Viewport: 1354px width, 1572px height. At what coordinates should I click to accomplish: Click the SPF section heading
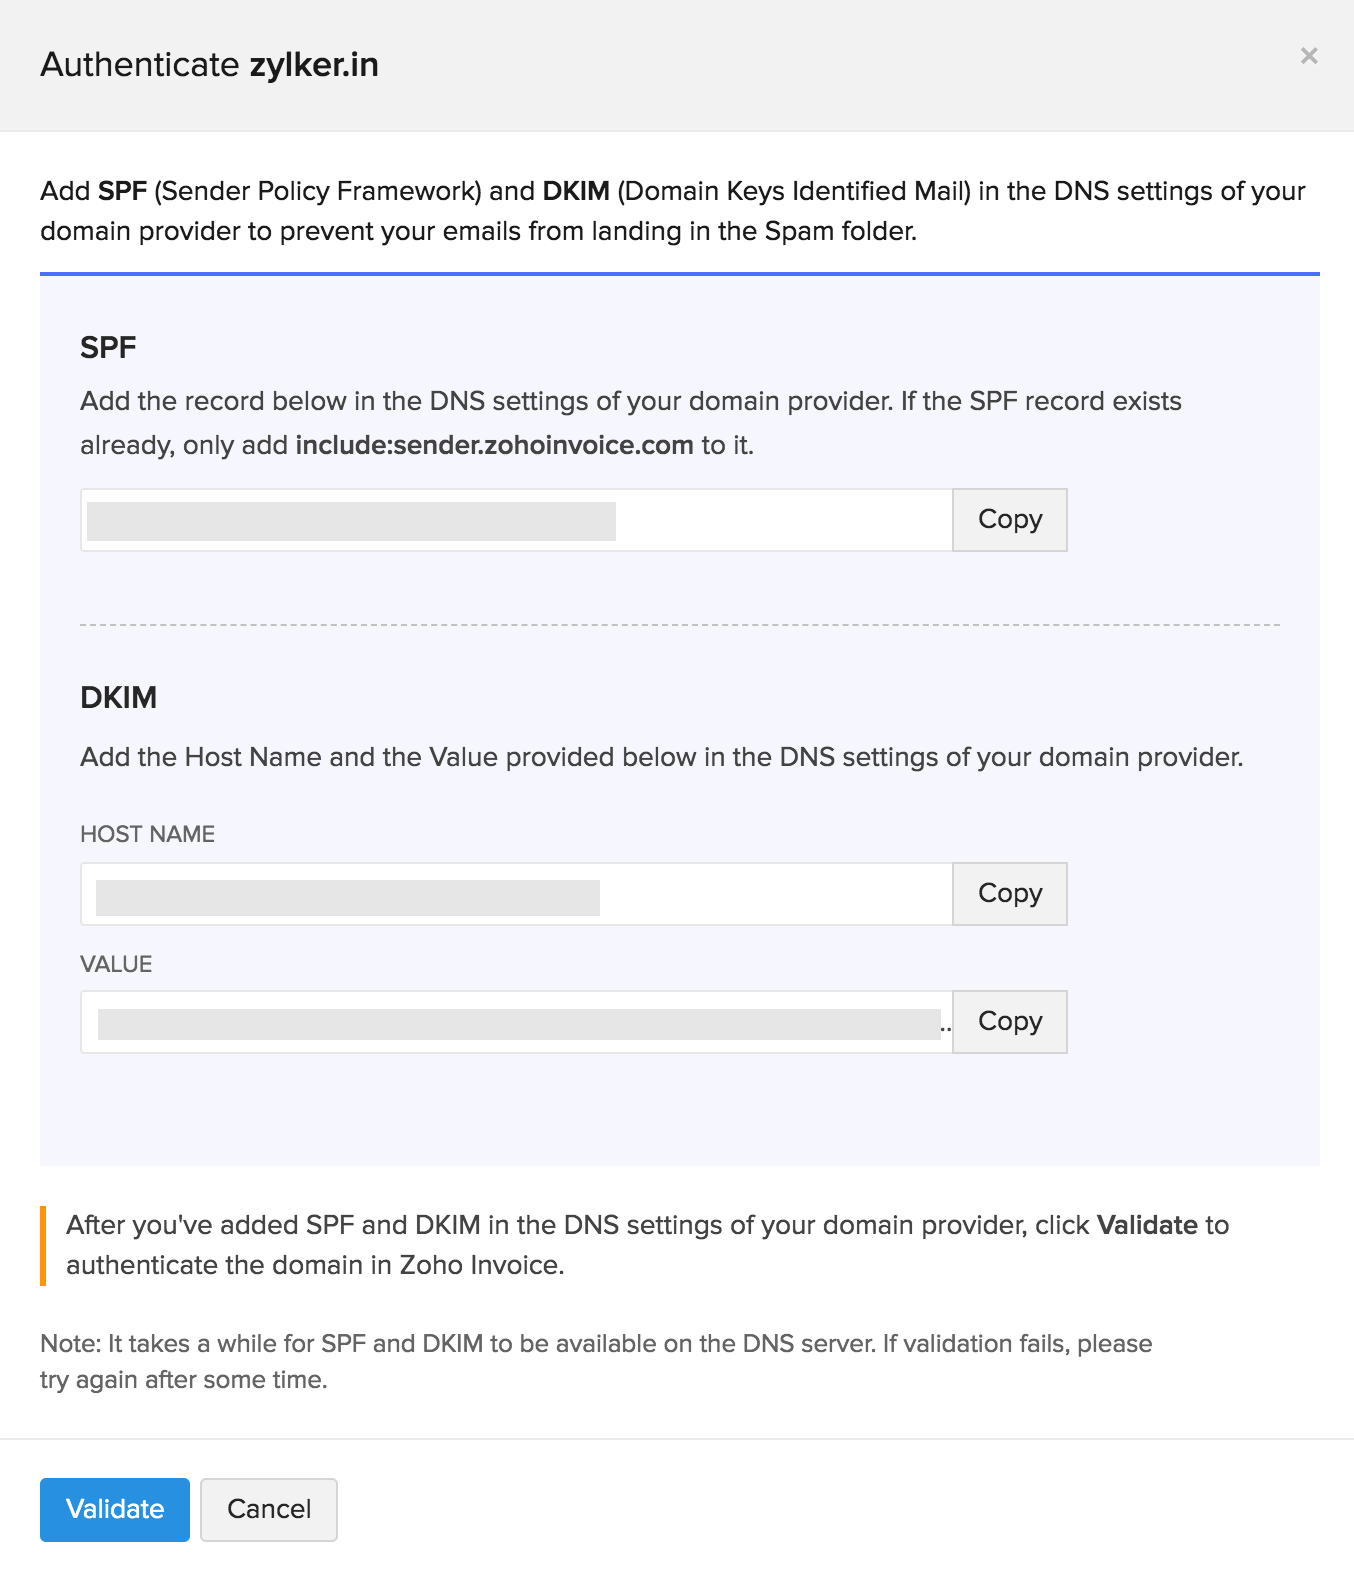tap(108, 348)
